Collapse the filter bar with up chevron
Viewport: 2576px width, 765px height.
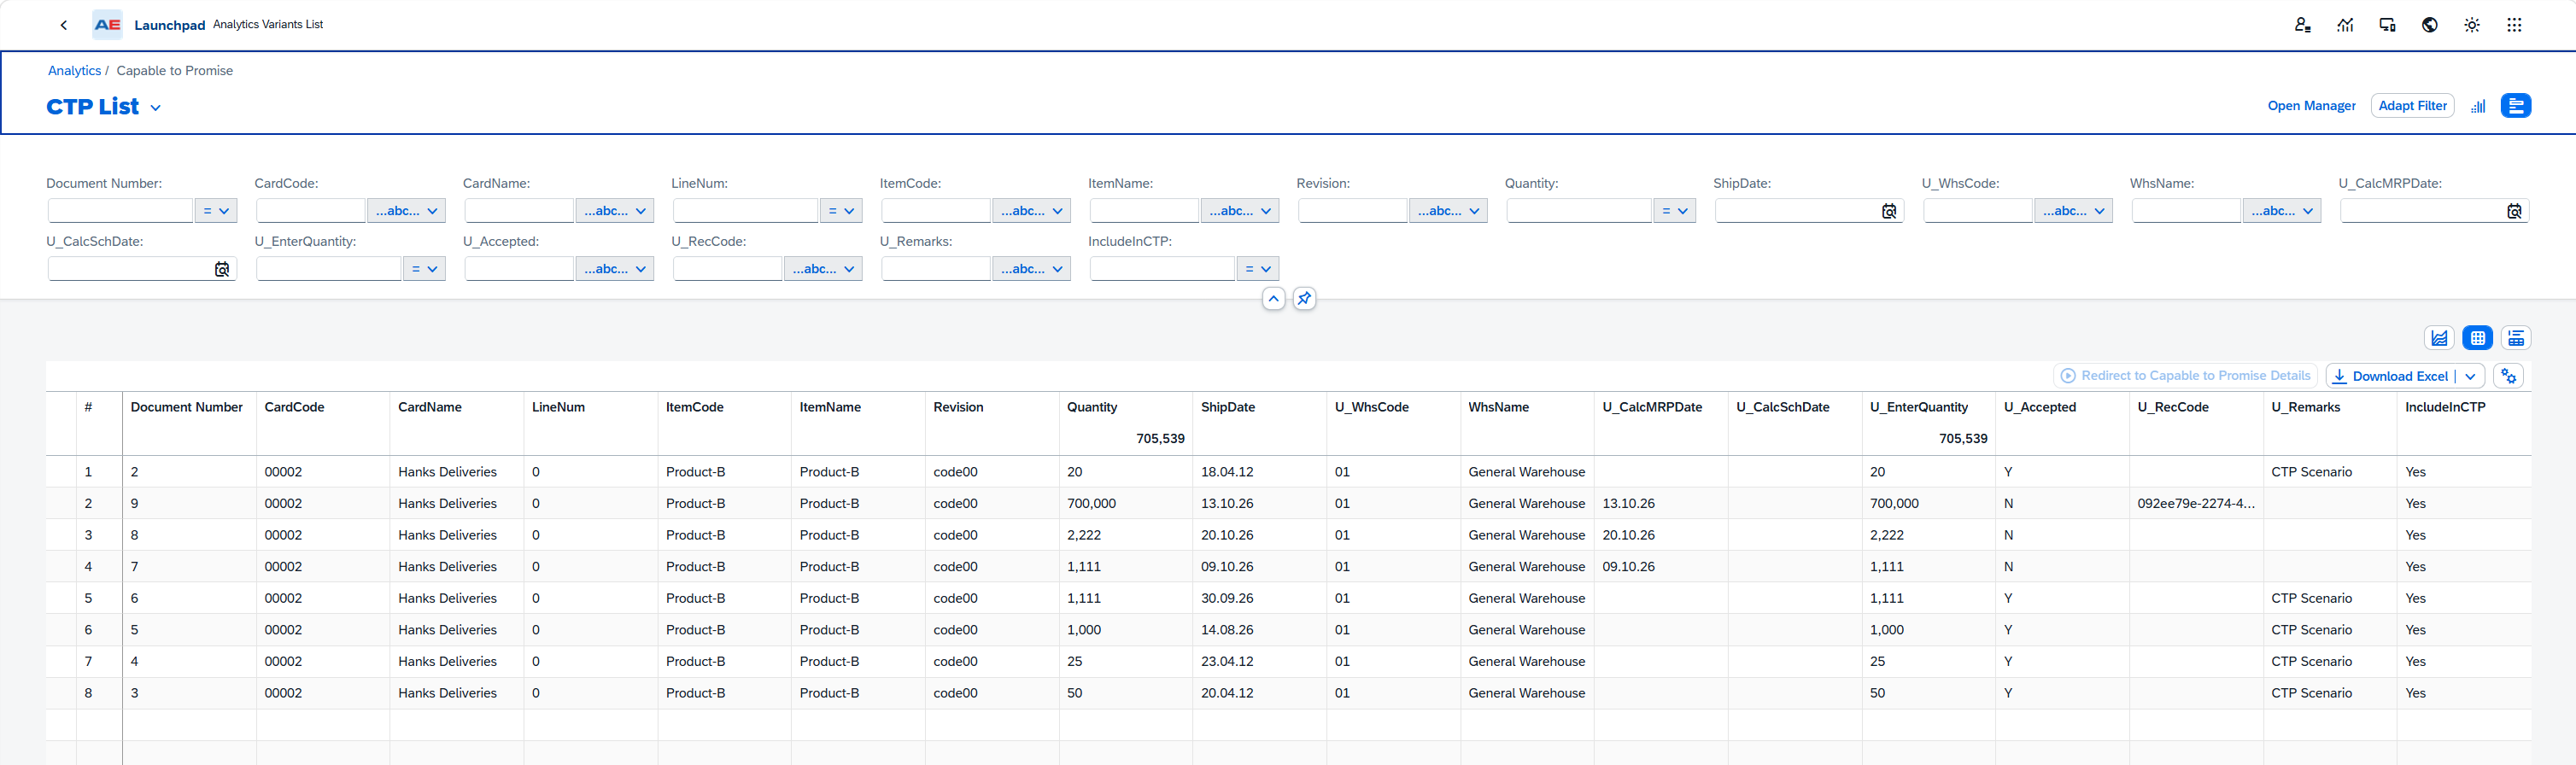click(1273, 298)
